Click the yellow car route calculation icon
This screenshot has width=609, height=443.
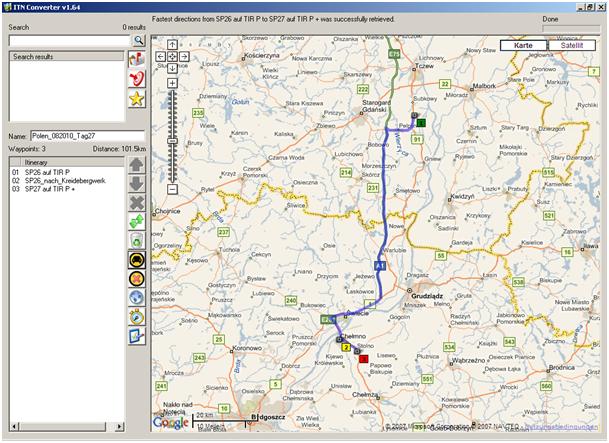[137, 260]
